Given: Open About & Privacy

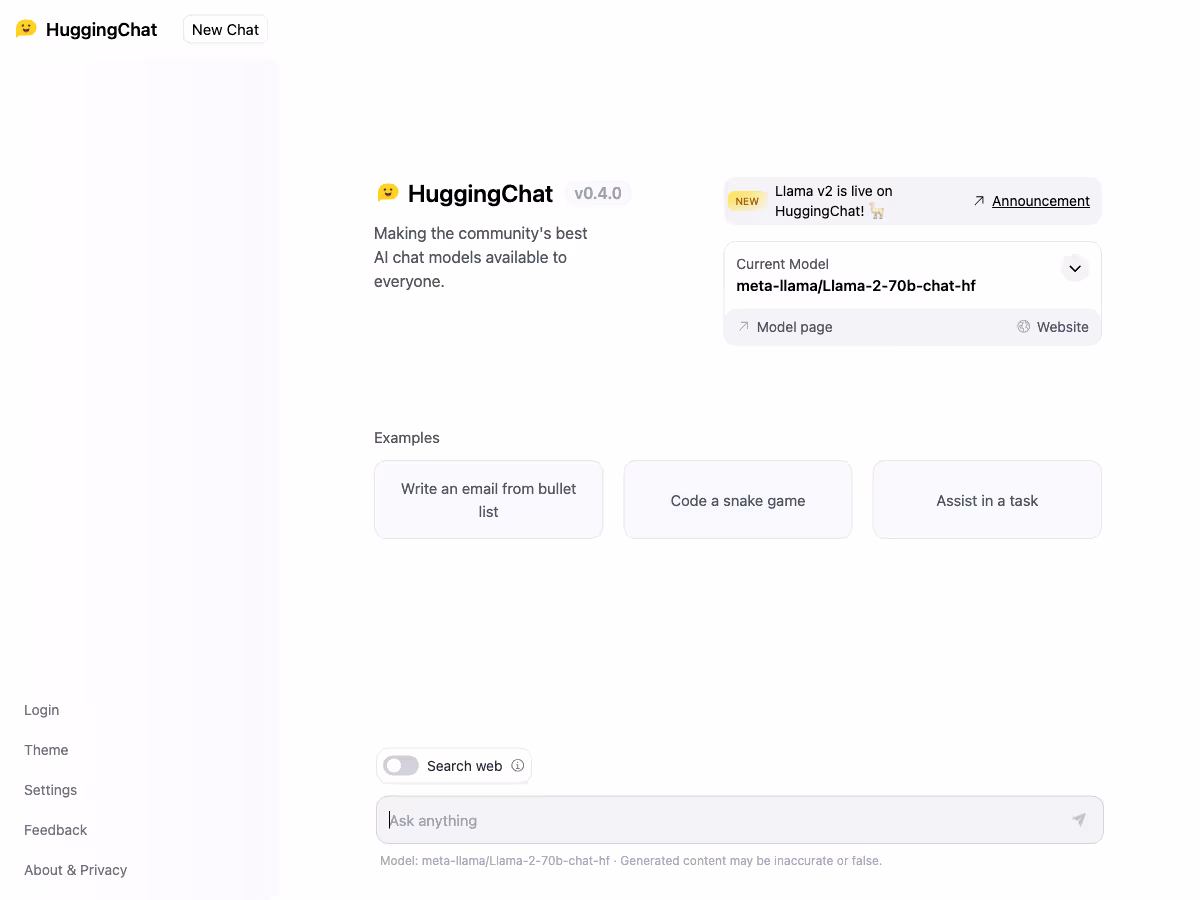Looking at the screenshot, I should point(75,870).
